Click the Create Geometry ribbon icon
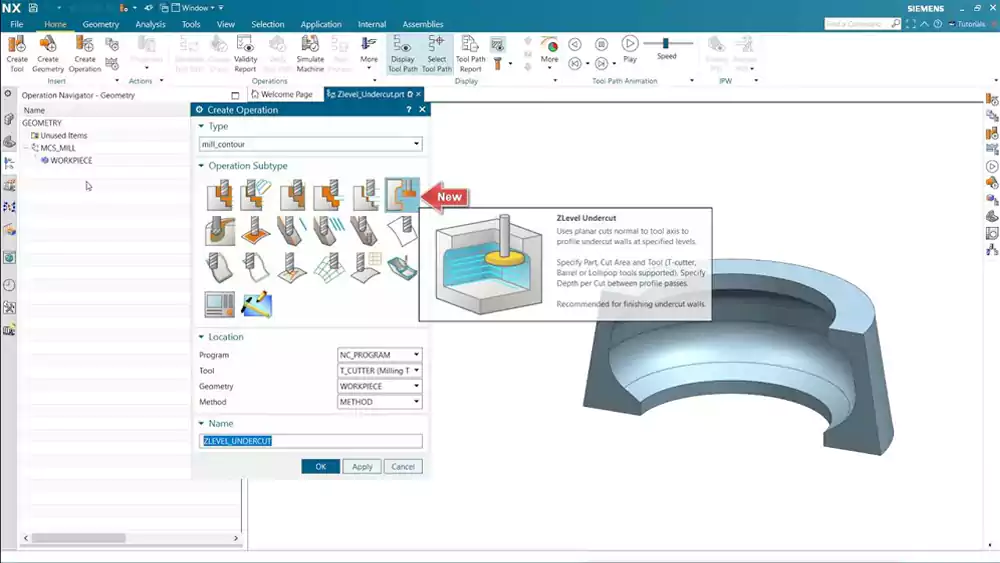The width and height of the screenshot is (1000, 563). 48,54
